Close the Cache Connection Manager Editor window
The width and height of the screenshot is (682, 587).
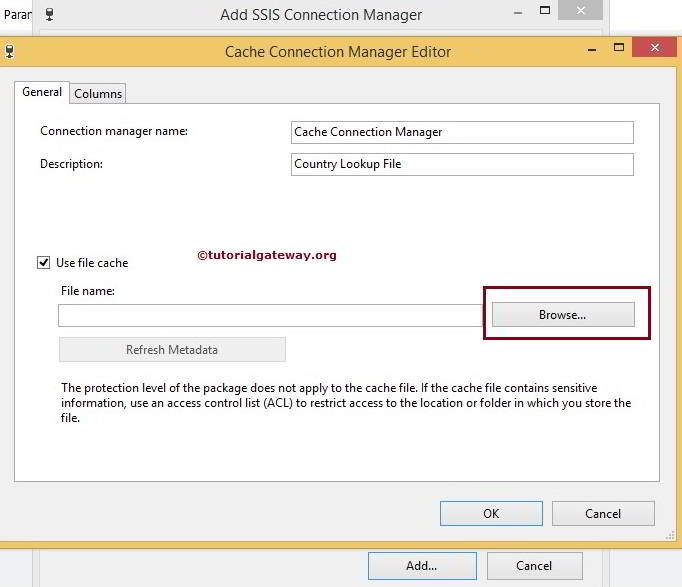click(x=654, y=47)
